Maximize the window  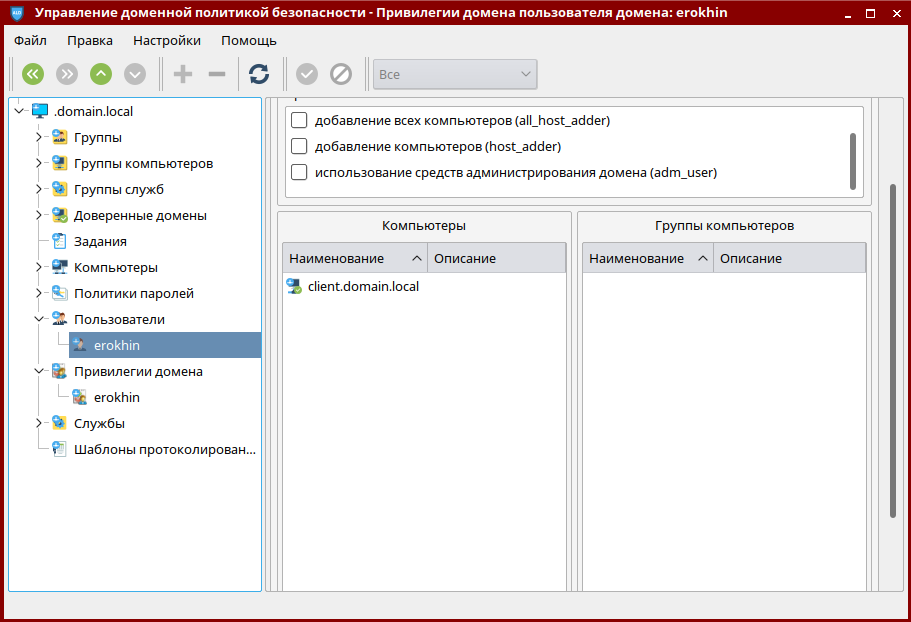click(x=870, y=13)
